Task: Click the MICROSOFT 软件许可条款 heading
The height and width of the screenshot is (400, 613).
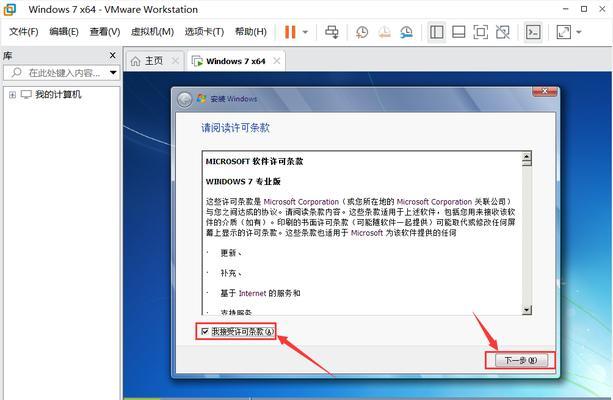Action: tap(255, 161)
